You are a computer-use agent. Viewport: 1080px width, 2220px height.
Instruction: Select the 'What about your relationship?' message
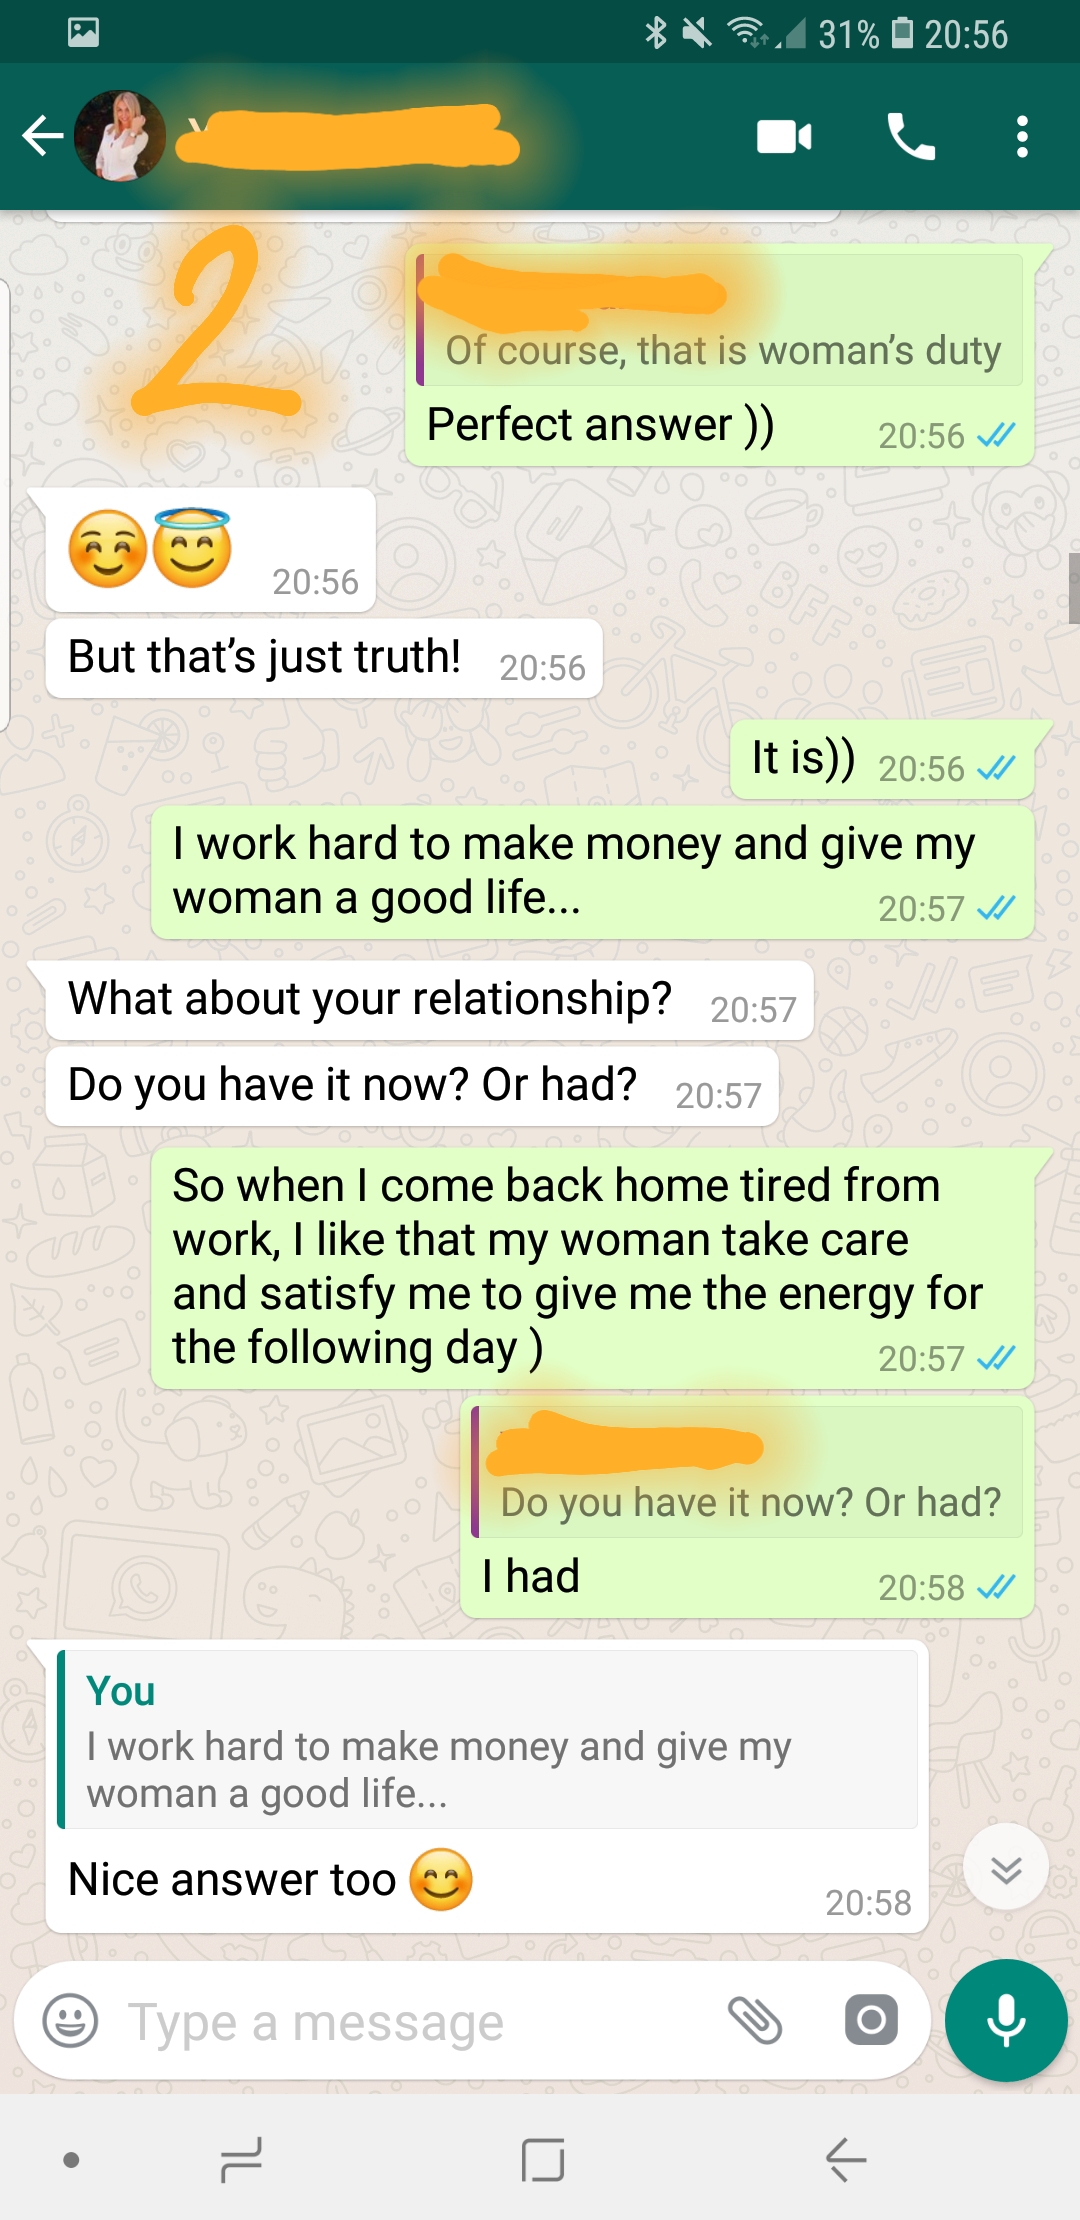[x=430, y=1000]
